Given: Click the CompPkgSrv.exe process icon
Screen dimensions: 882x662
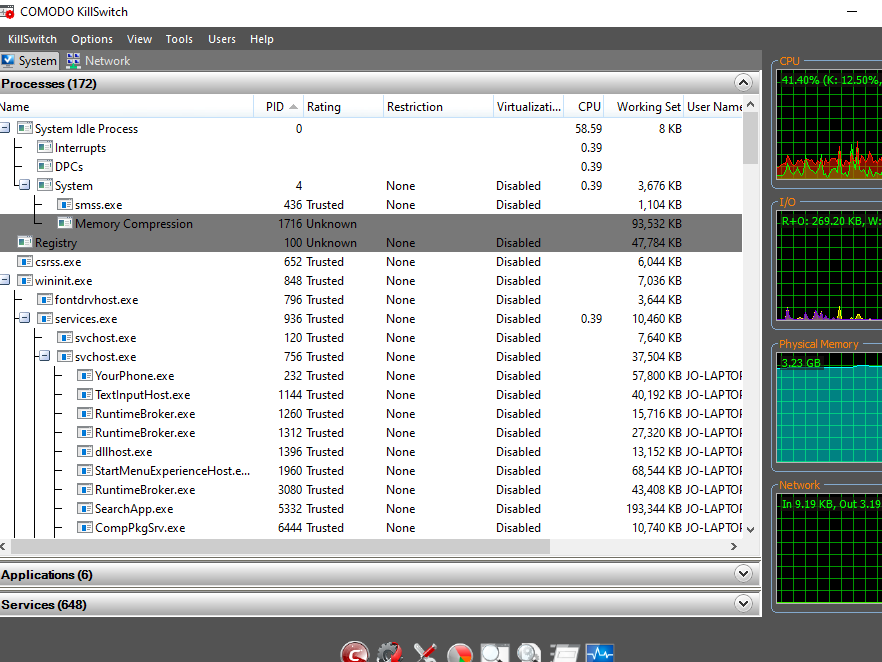Looking at the screenshot, I should pos(85,528).
